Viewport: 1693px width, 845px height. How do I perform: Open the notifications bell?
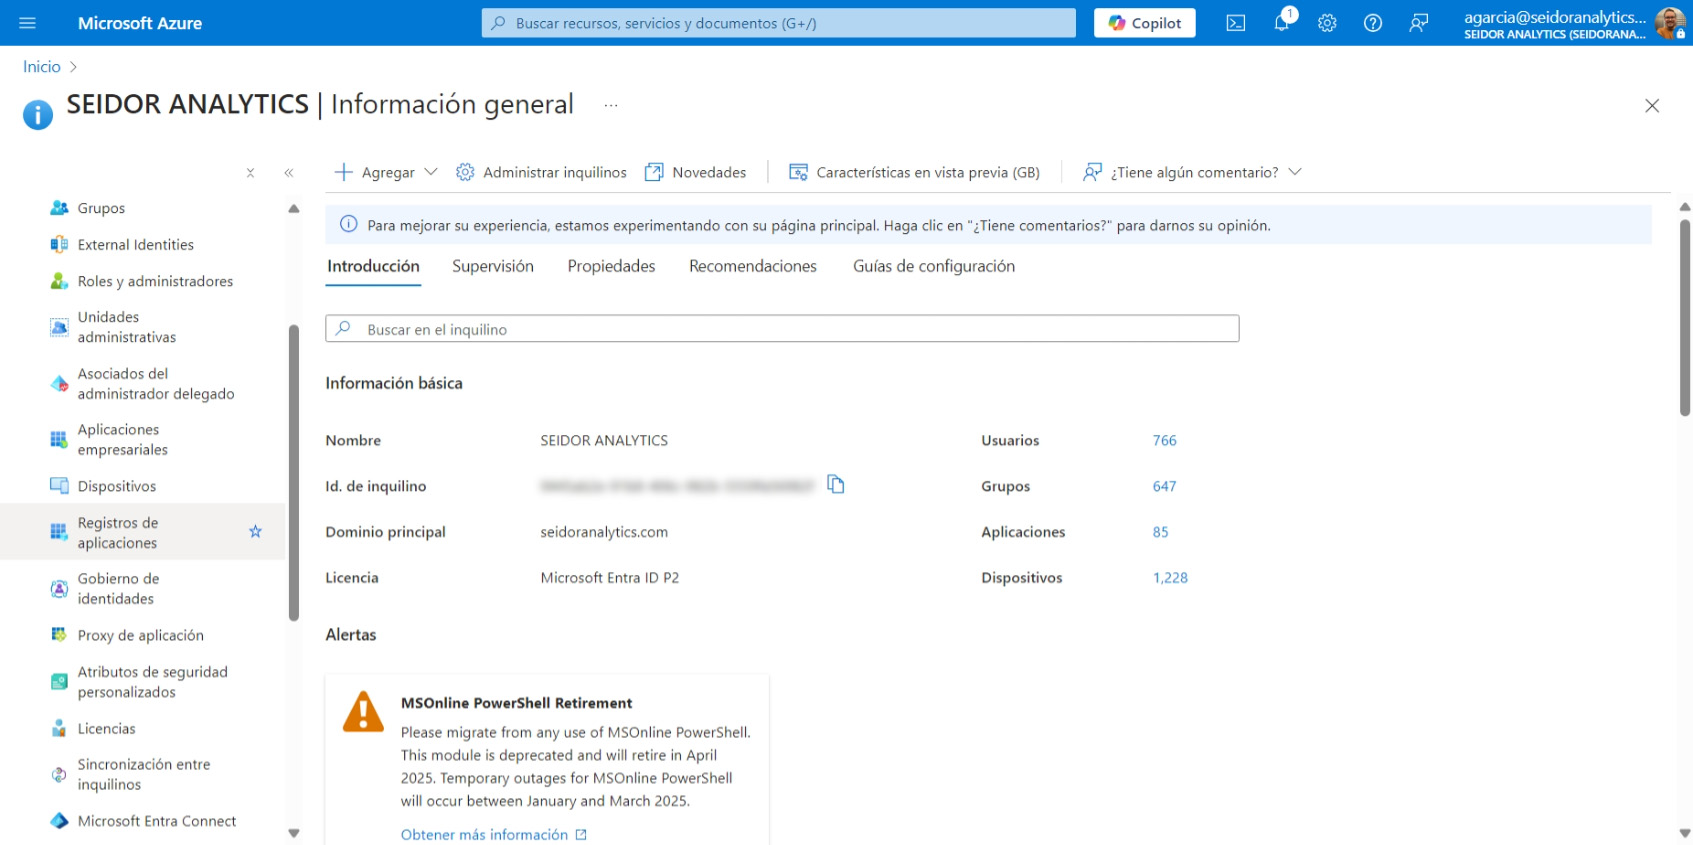(x=1281, y=23)
